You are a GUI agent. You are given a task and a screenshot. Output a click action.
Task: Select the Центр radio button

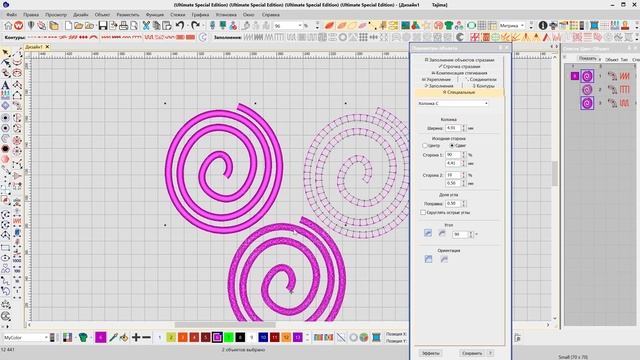424,145
